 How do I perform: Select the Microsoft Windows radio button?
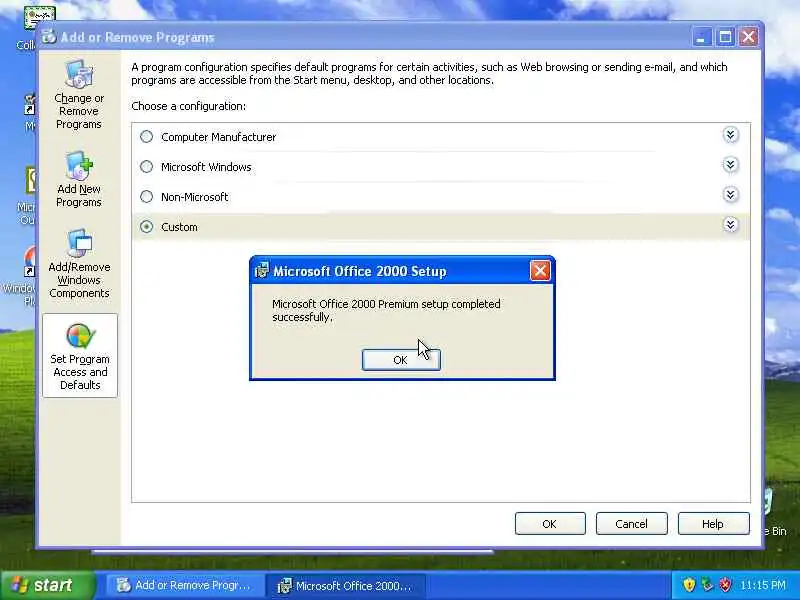pos(146,167)
